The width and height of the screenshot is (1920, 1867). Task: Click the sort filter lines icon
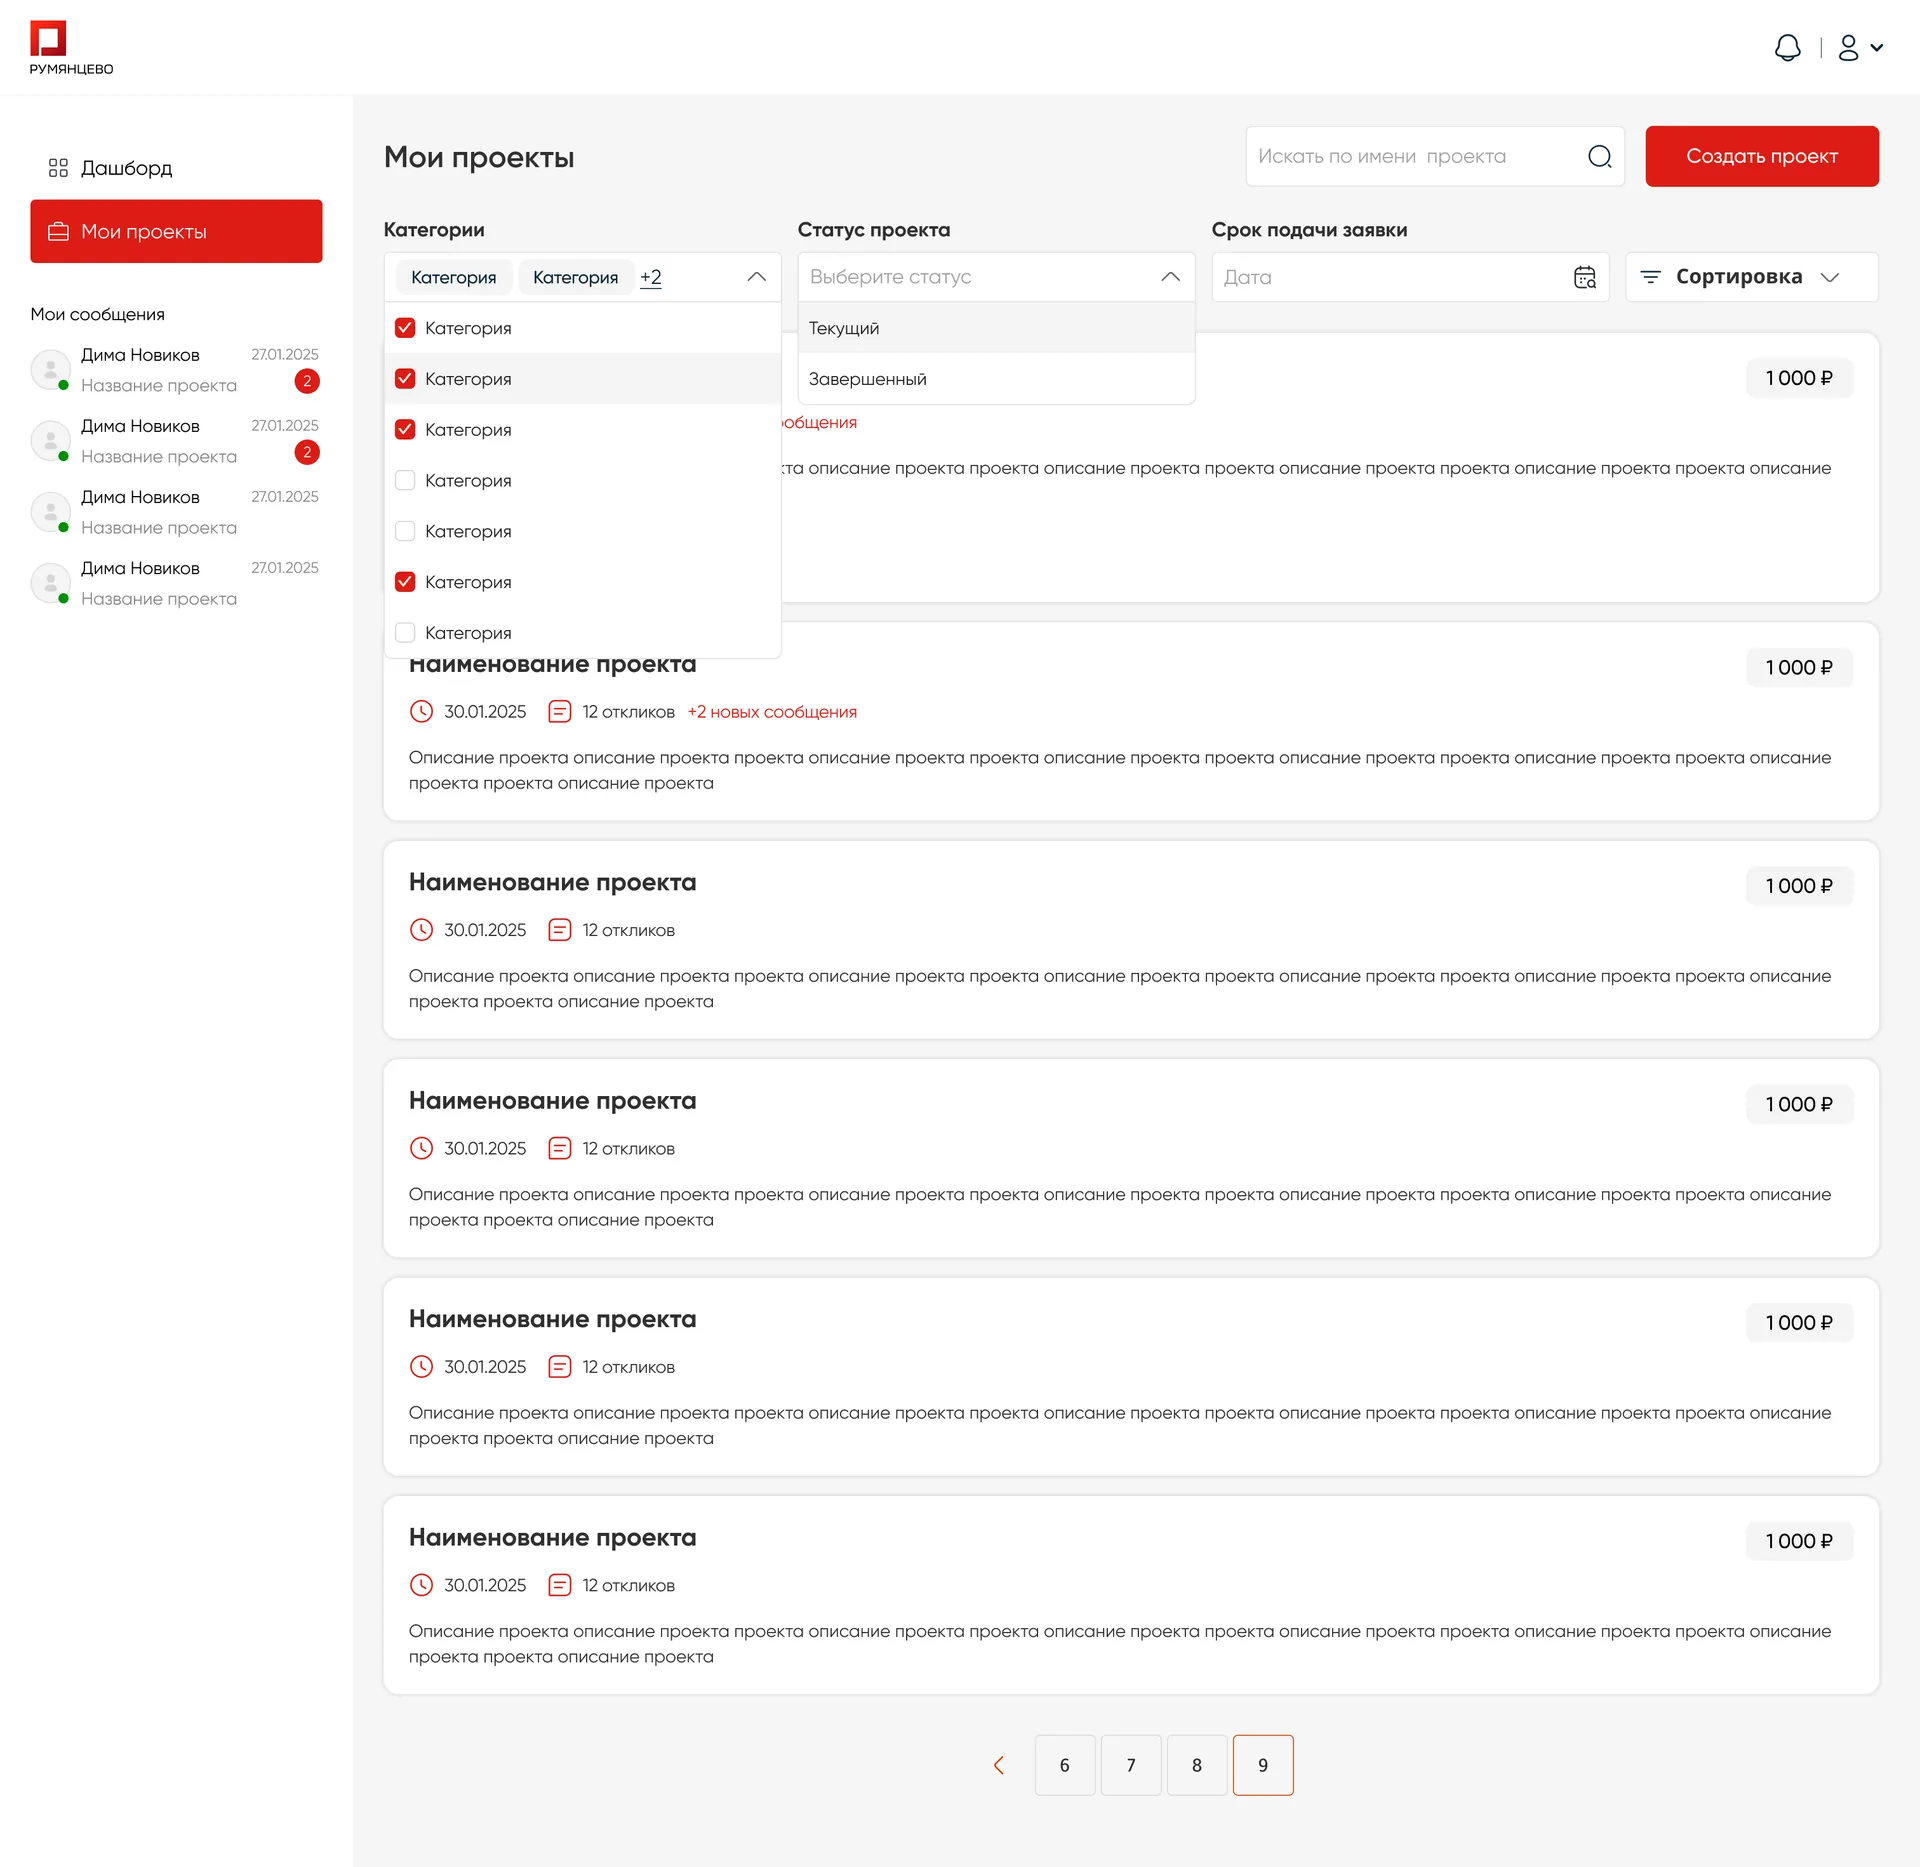click(1650, 277)
